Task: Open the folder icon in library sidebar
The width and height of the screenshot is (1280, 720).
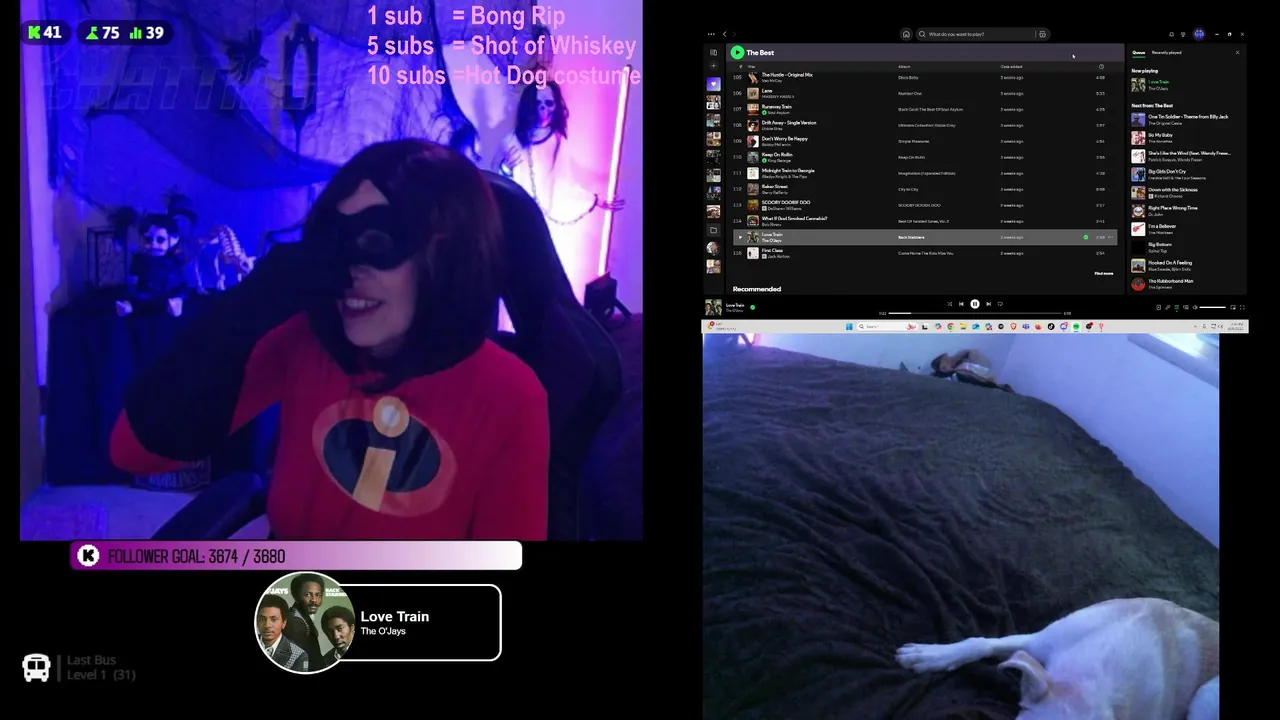Action: point(713,230)
